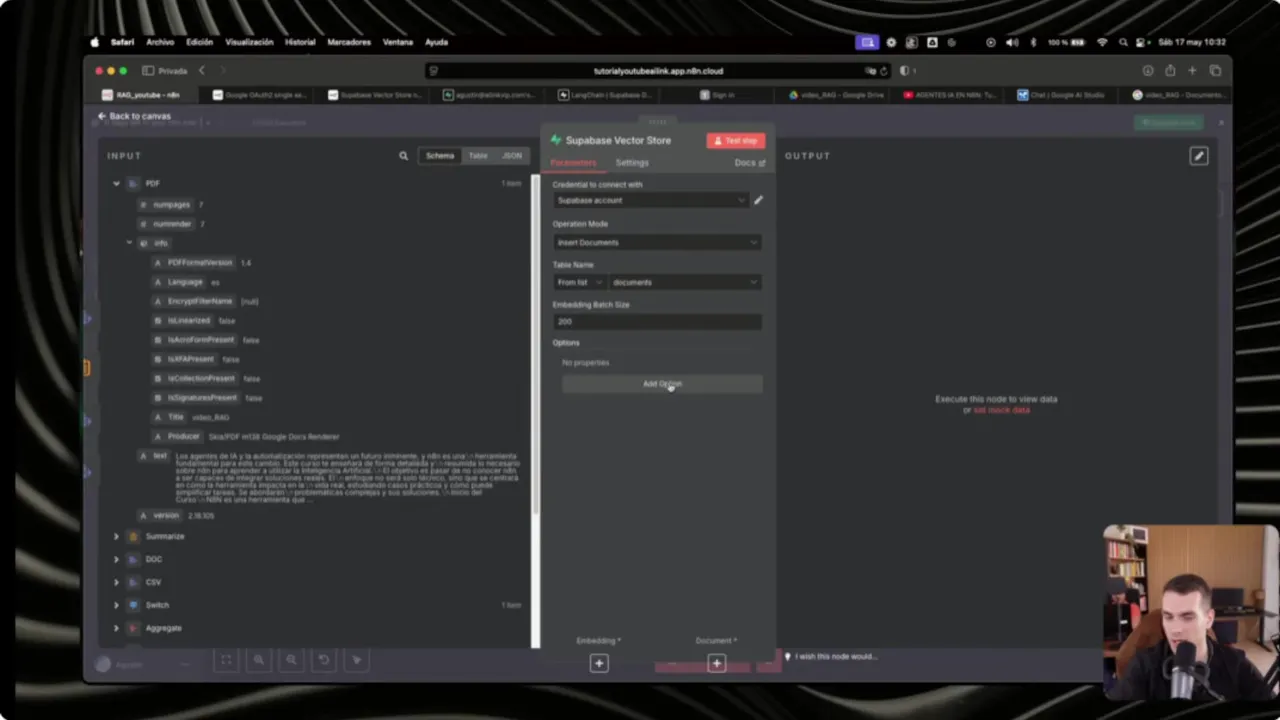Click the DOC node icon

(x=134, y=559)
